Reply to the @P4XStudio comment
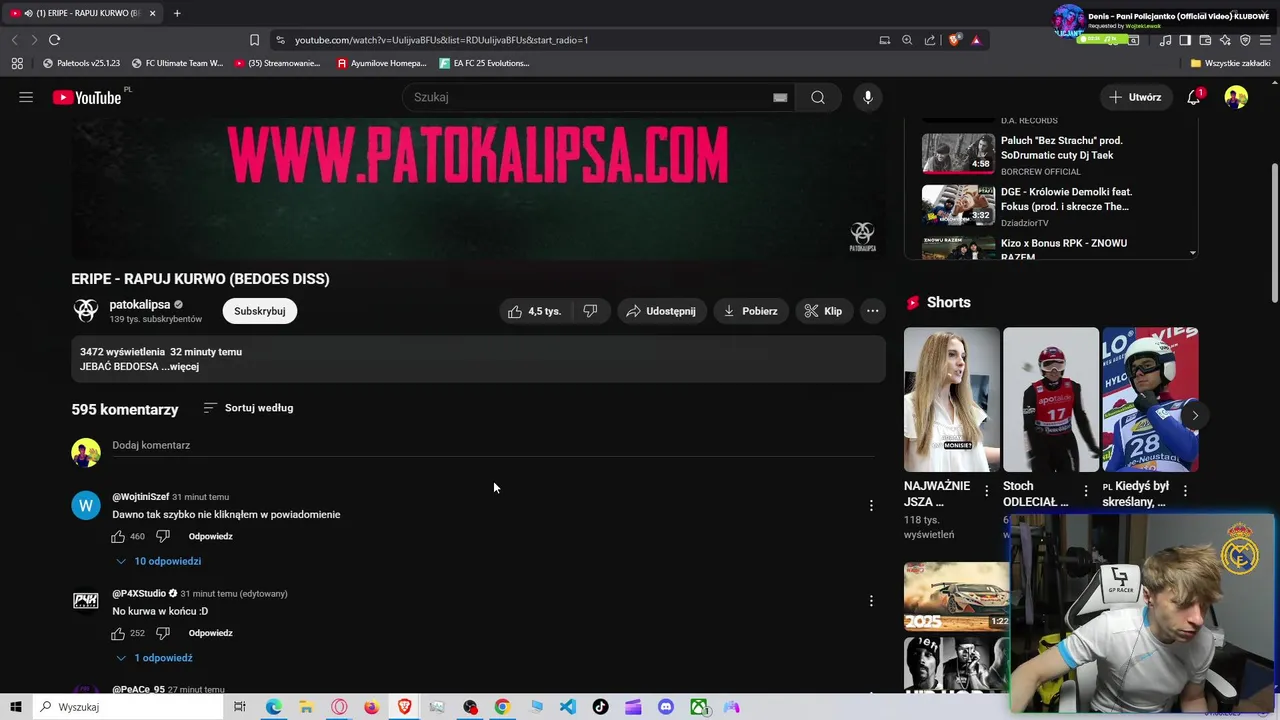Viewport: 1280px width, 720px height. 211,633
